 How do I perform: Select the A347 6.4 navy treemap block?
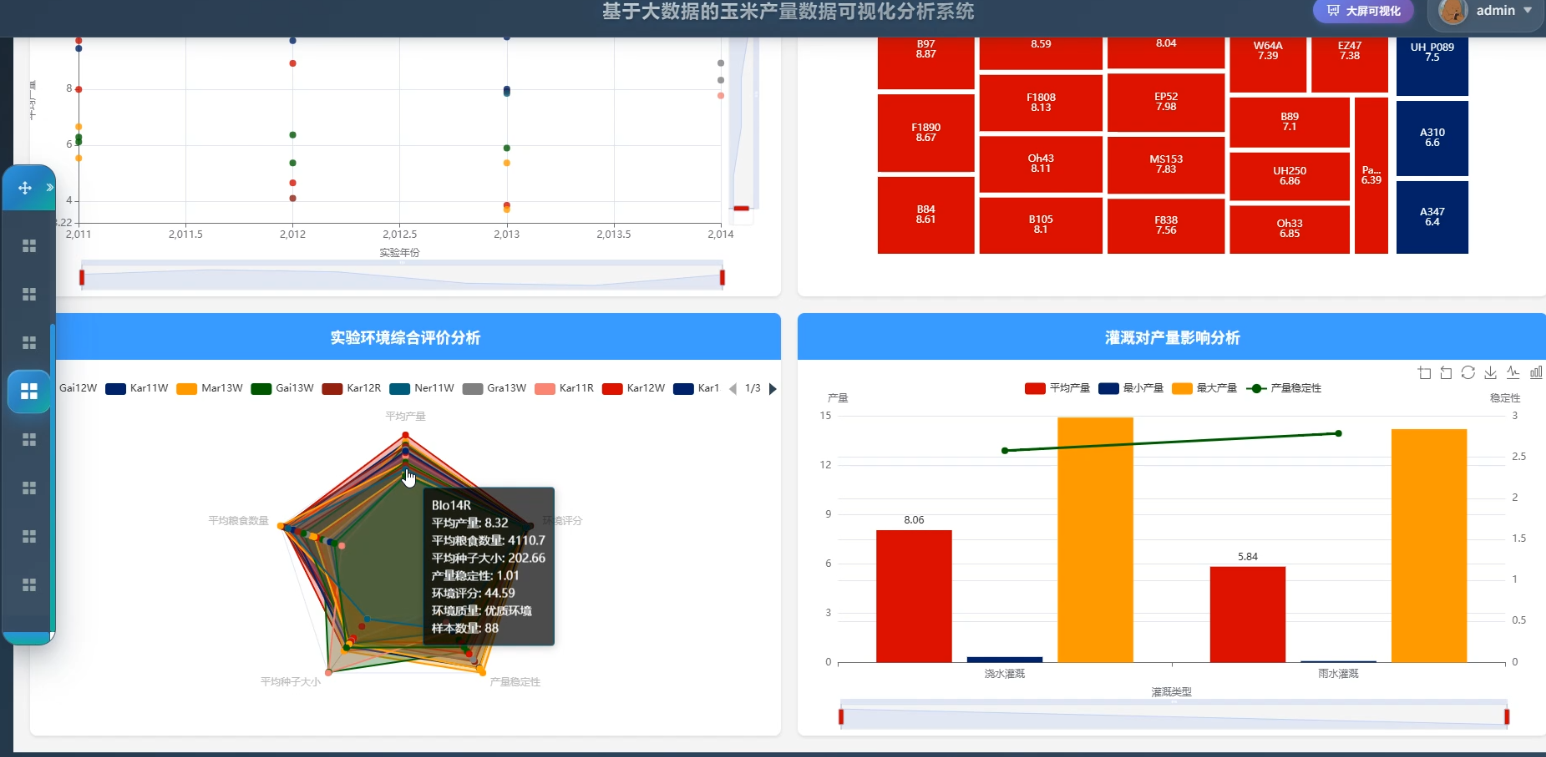[x=1432, y=217]
